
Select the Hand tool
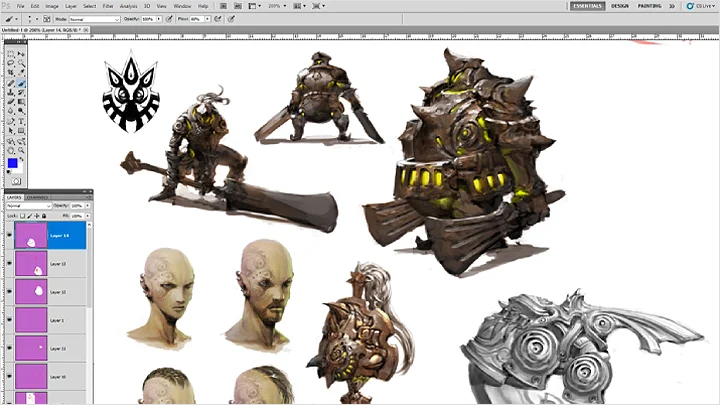[11, 151]
